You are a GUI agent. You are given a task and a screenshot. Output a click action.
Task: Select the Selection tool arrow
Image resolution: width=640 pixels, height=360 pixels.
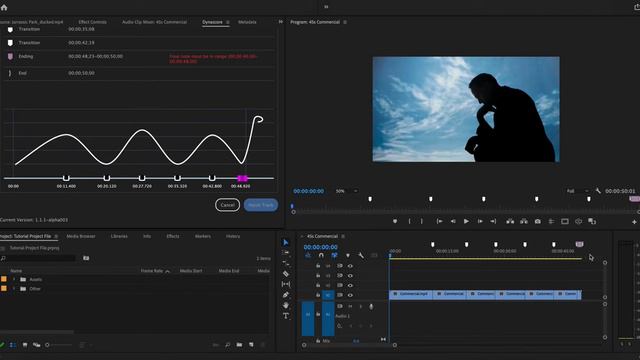[286, 242]
